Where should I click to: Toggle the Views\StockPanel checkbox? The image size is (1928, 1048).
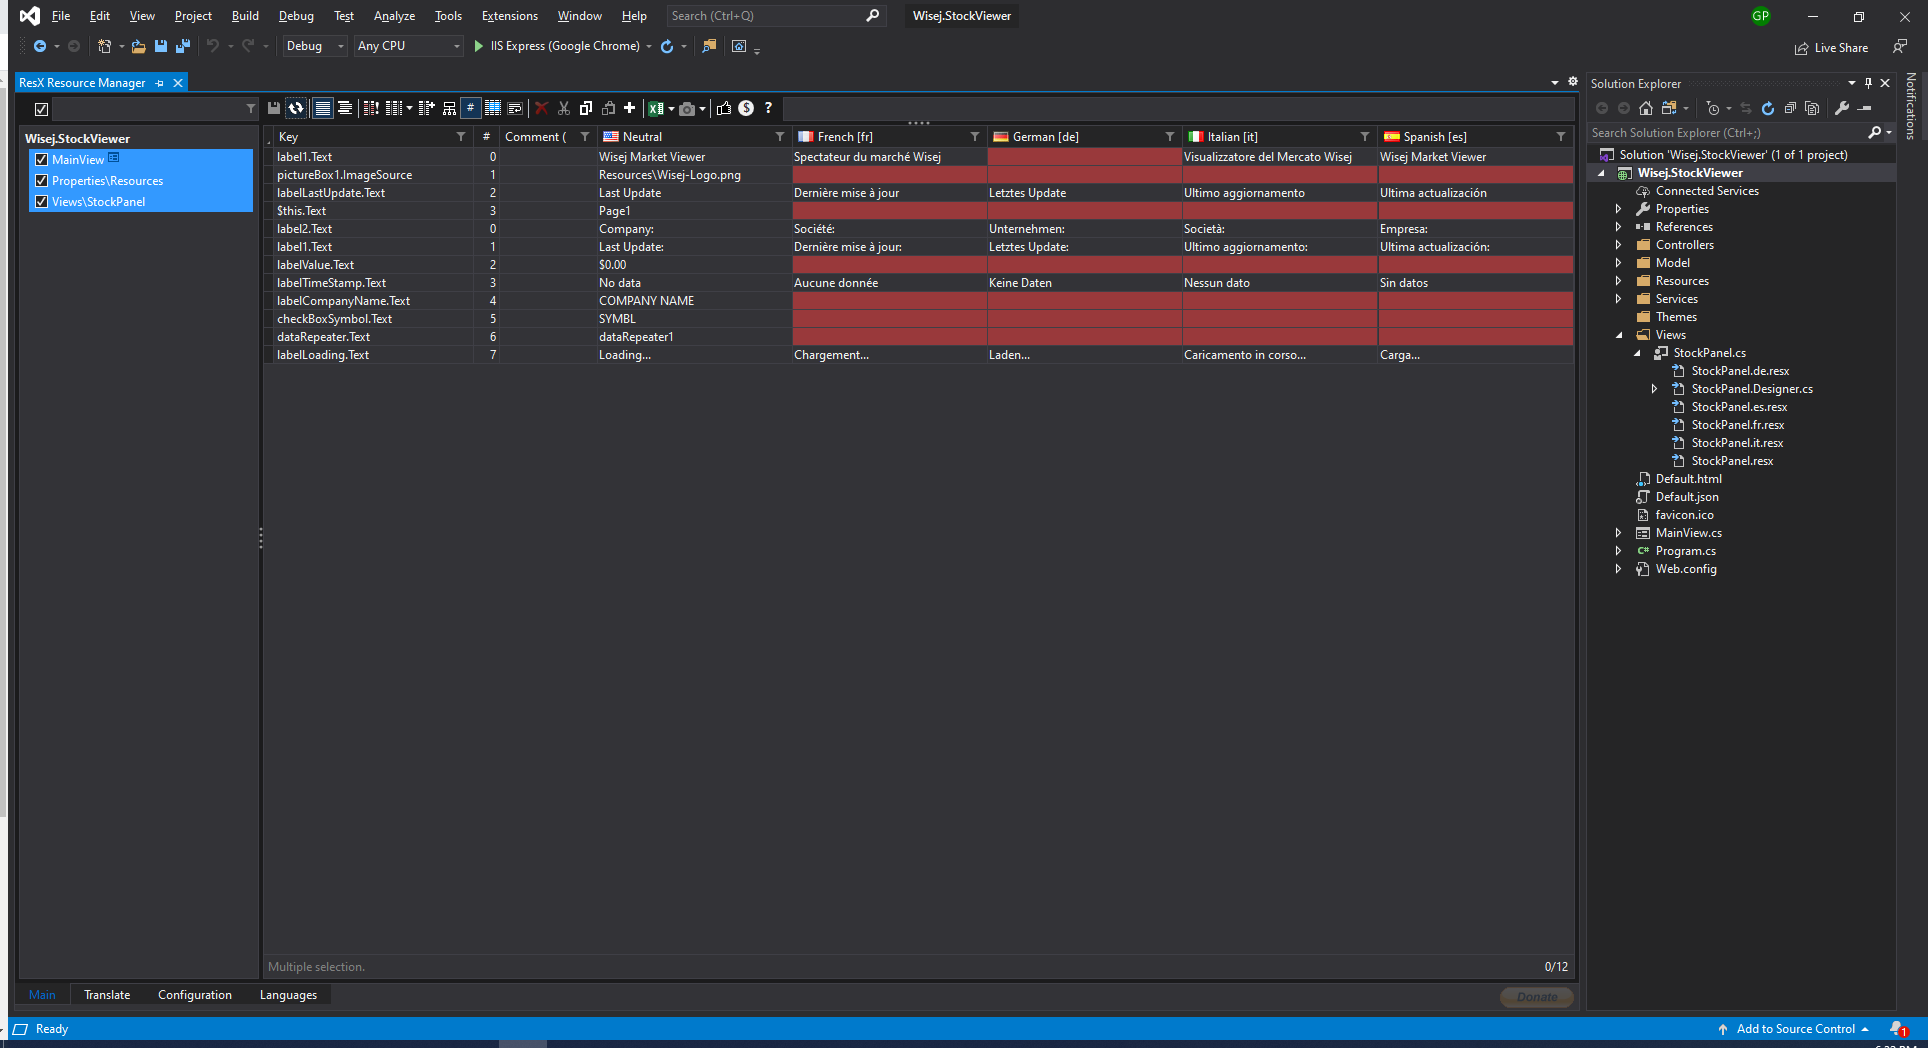click(41, 201)
